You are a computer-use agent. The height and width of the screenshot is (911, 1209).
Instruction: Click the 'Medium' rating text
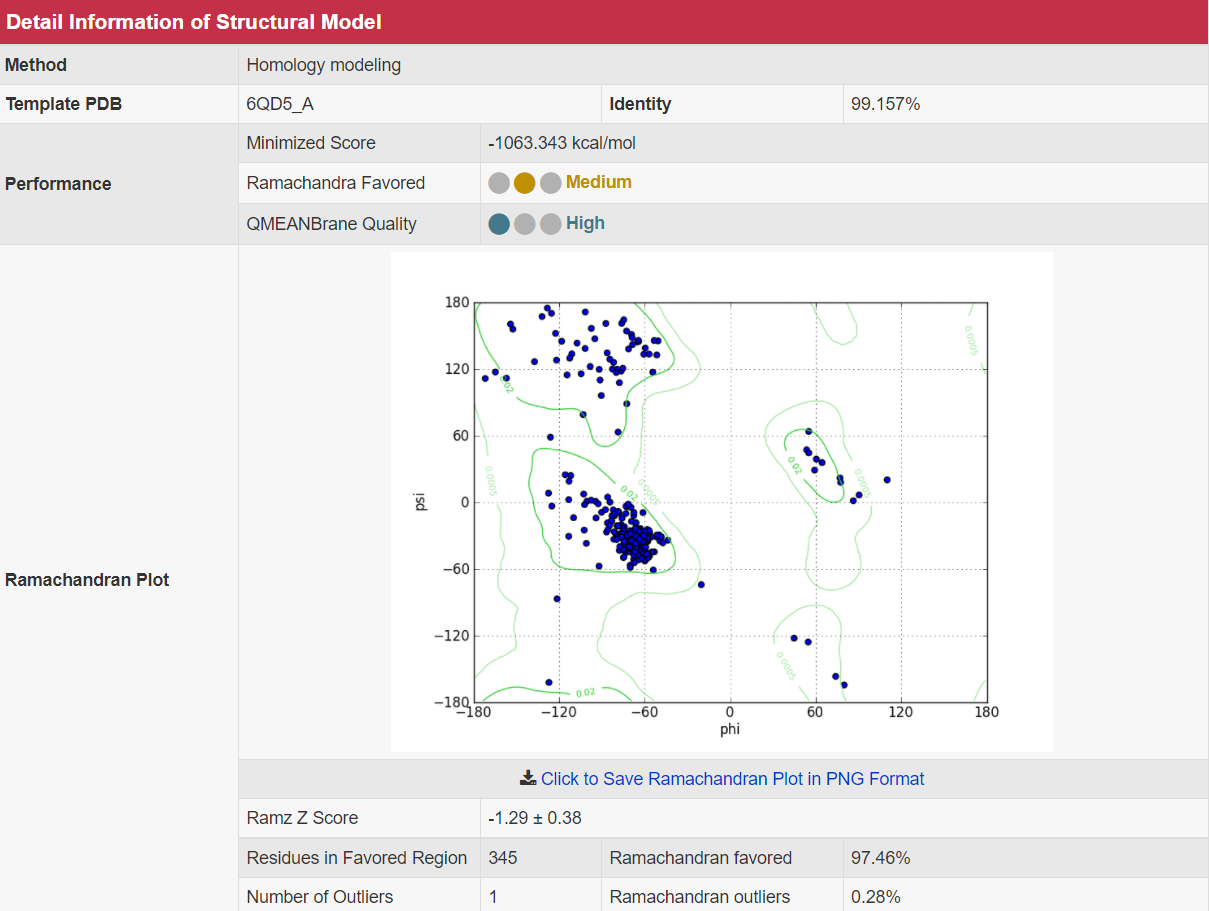(x=598, y=182)
